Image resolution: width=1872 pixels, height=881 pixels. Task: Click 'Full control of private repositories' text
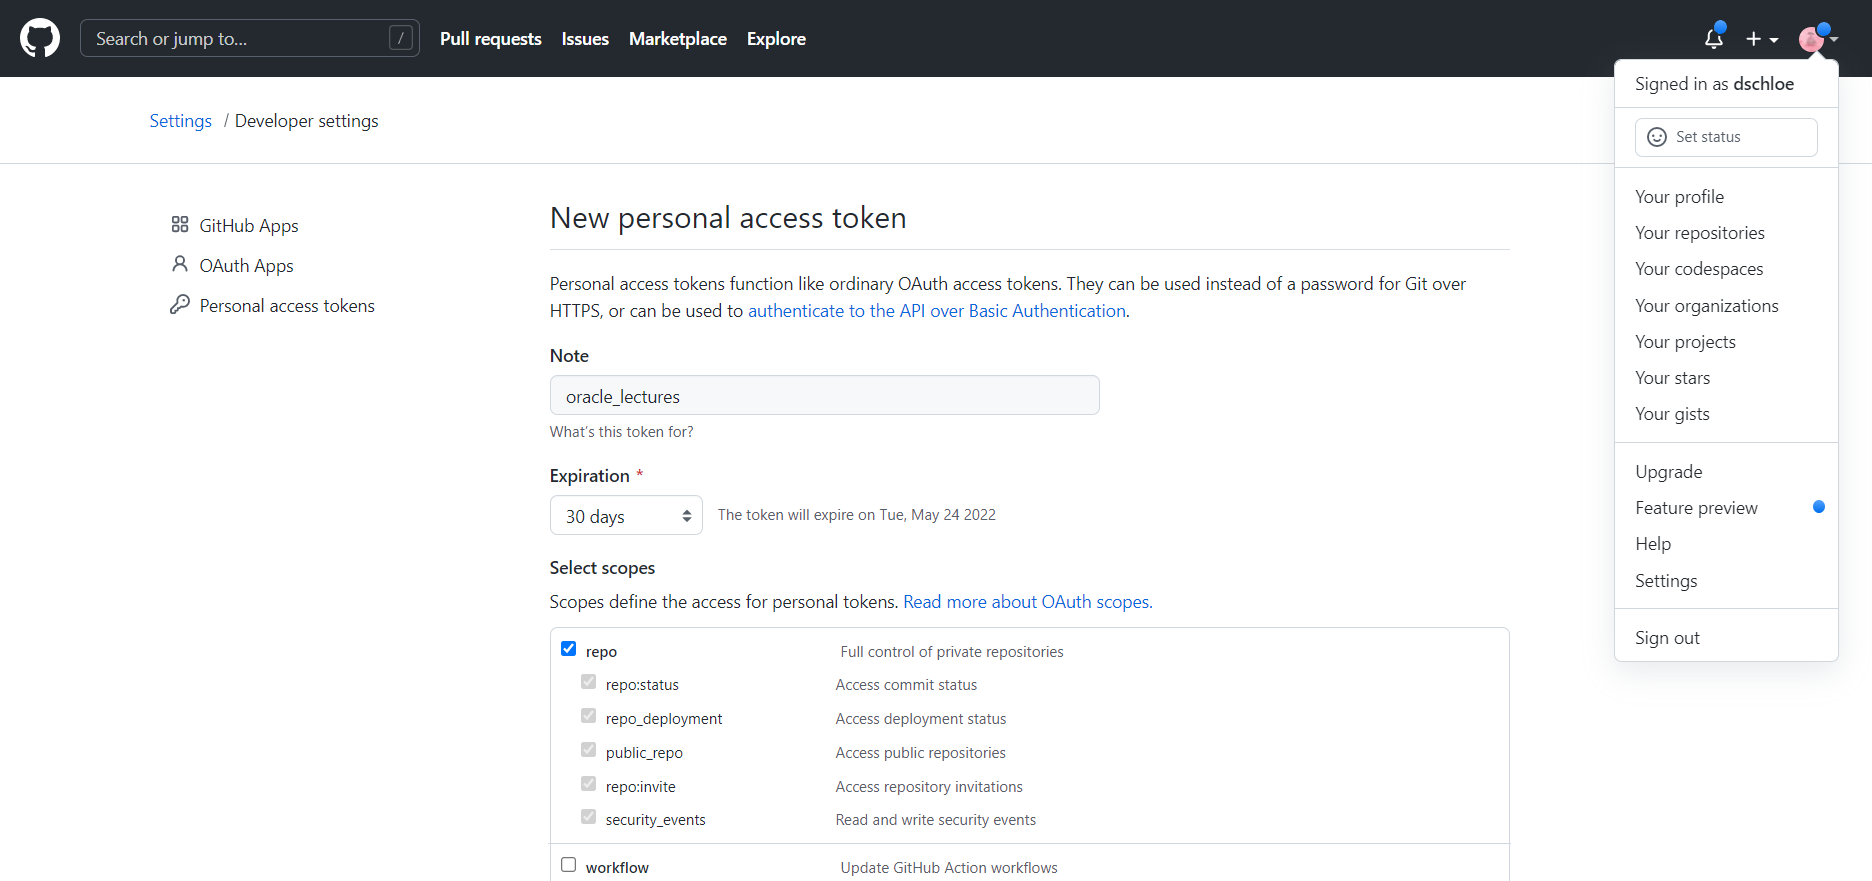(x=952, y=652)
